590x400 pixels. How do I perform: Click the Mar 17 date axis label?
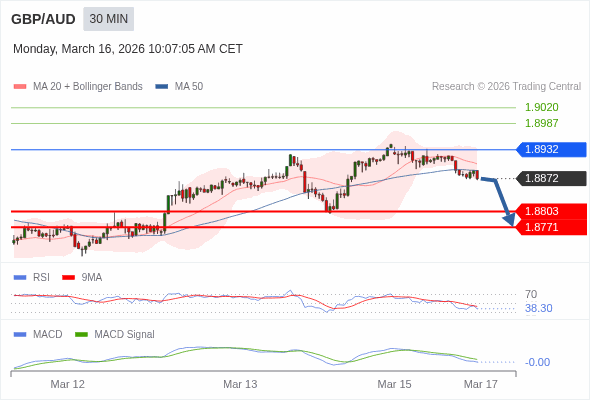coord(481,384)
